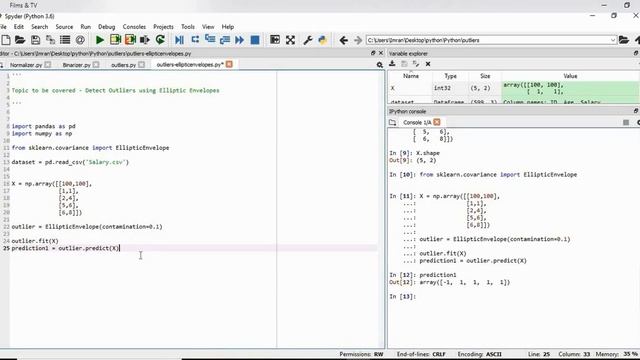Select the outliers-ellipticenvelopes.py tab

click(190, 64)
